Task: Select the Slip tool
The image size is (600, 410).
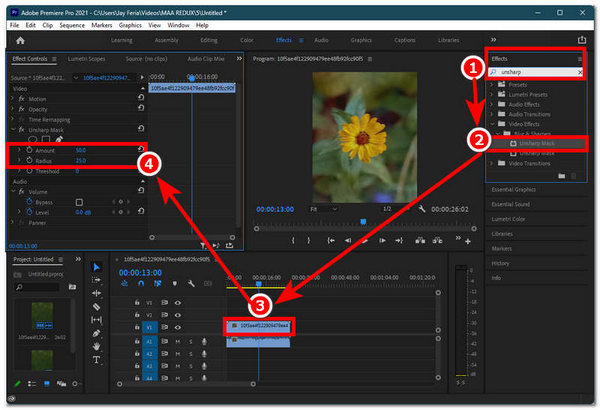Action: coord(96,320)
